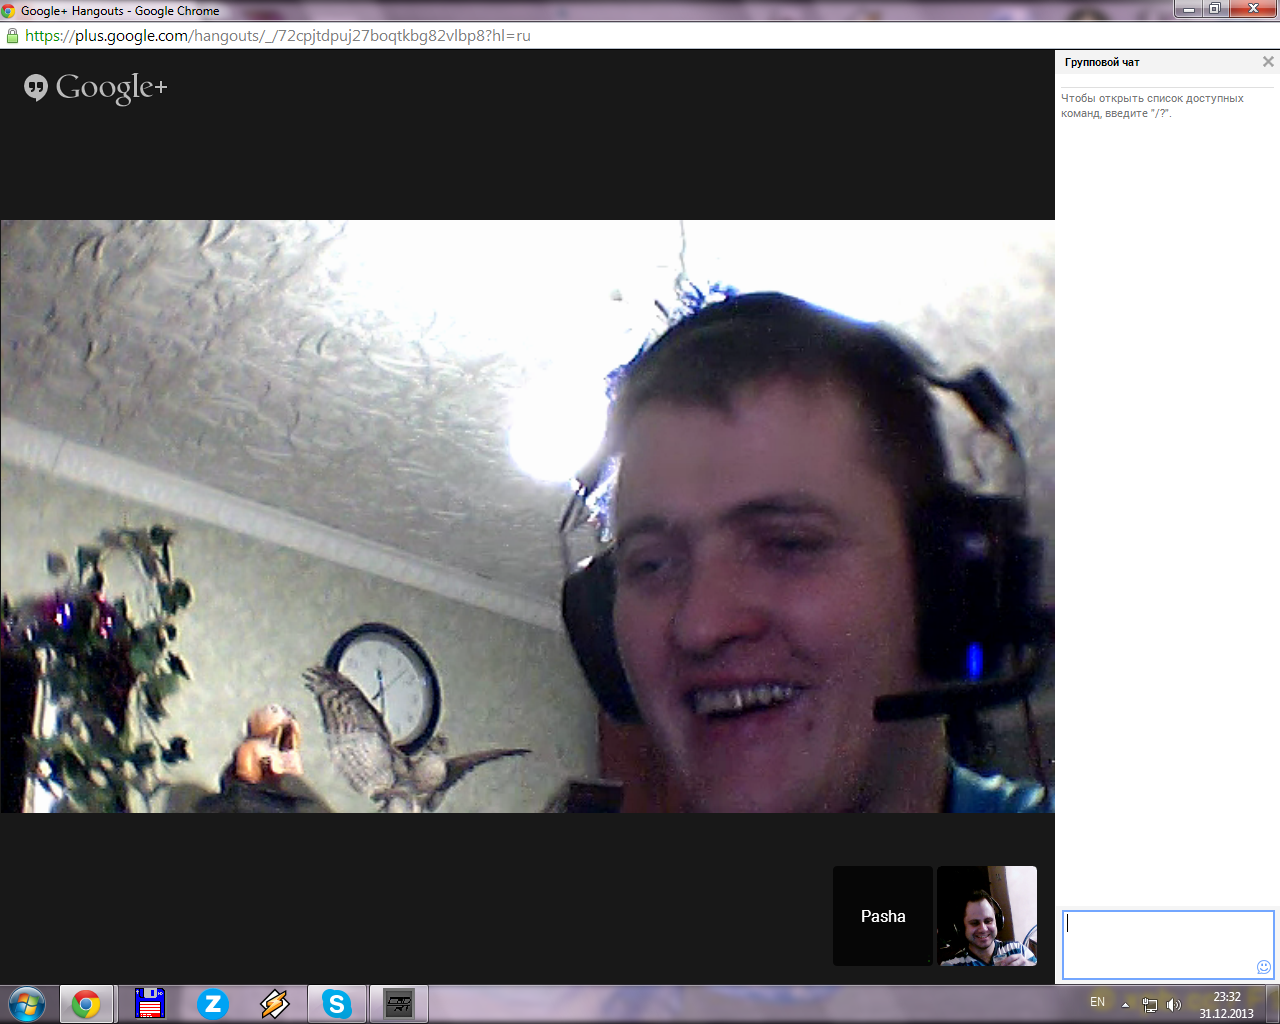1280x1024 pixels.
Task: Restore down the Chrome window
Action: [1214, 9]
